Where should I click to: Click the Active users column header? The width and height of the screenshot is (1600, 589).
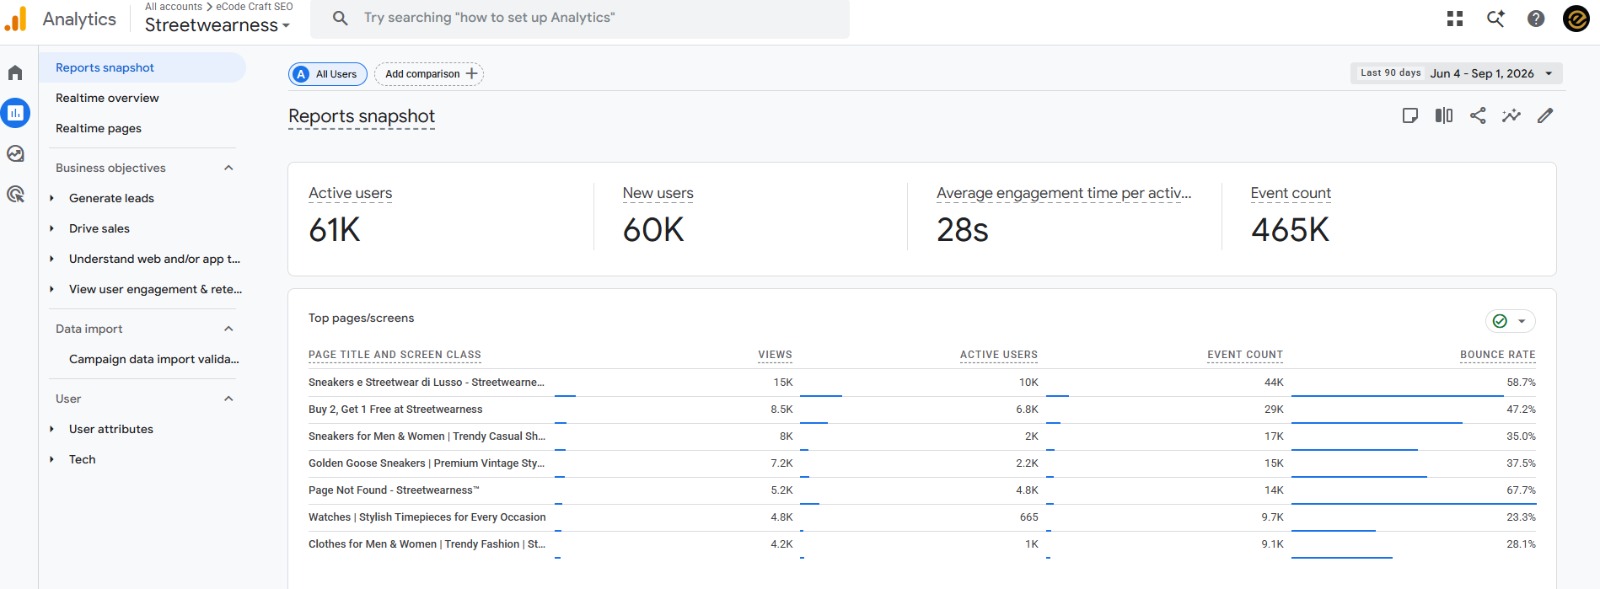[x=999, y=355]
